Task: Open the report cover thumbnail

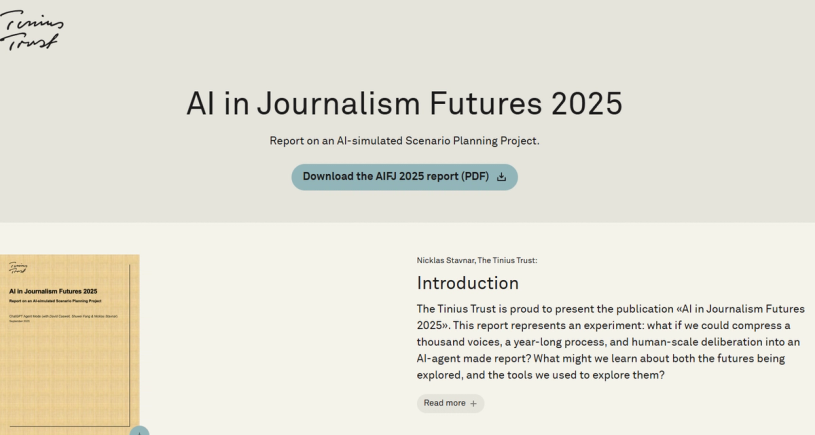Action: point(68,340)
